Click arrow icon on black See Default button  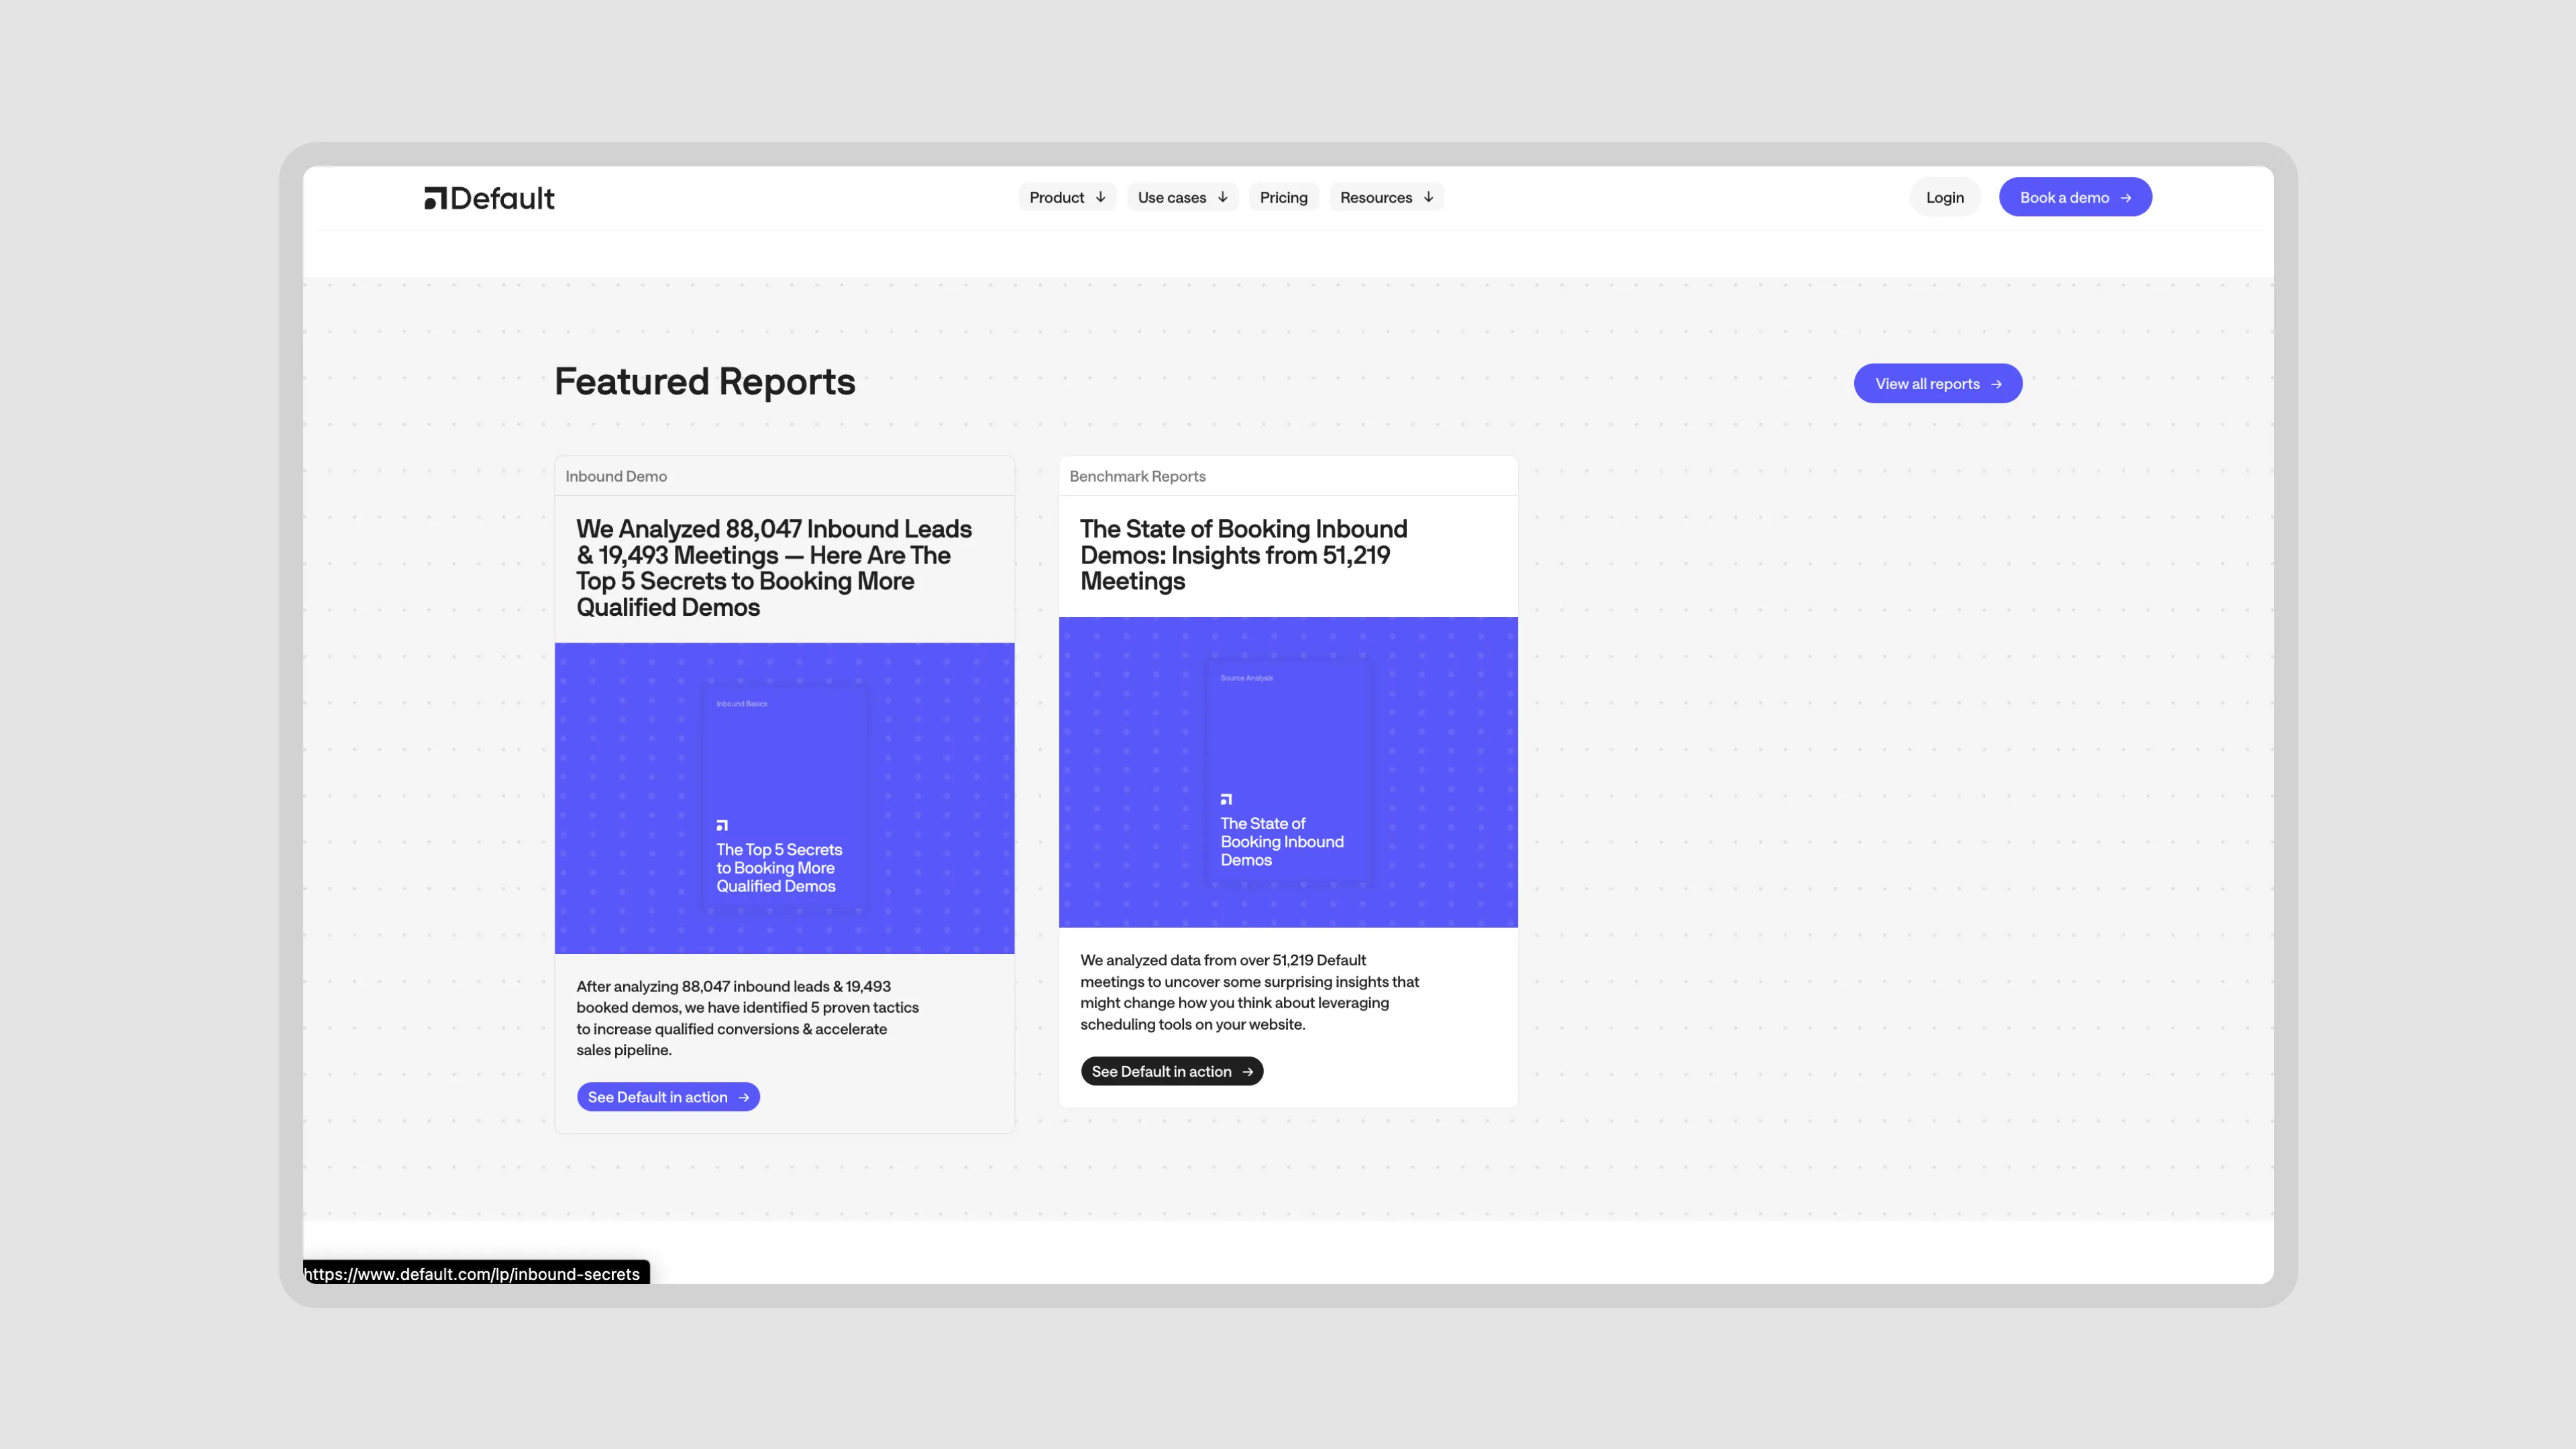pos(1247,1072)
